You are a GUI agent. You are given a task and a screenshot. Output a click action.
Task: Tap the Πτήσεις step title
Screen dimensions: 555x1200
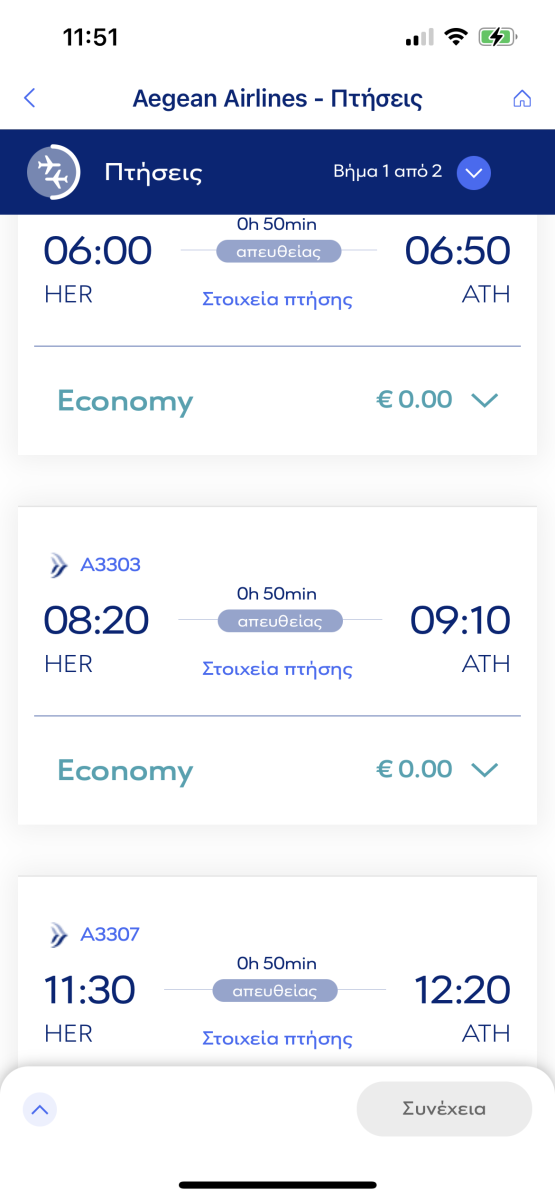point(153,172)
